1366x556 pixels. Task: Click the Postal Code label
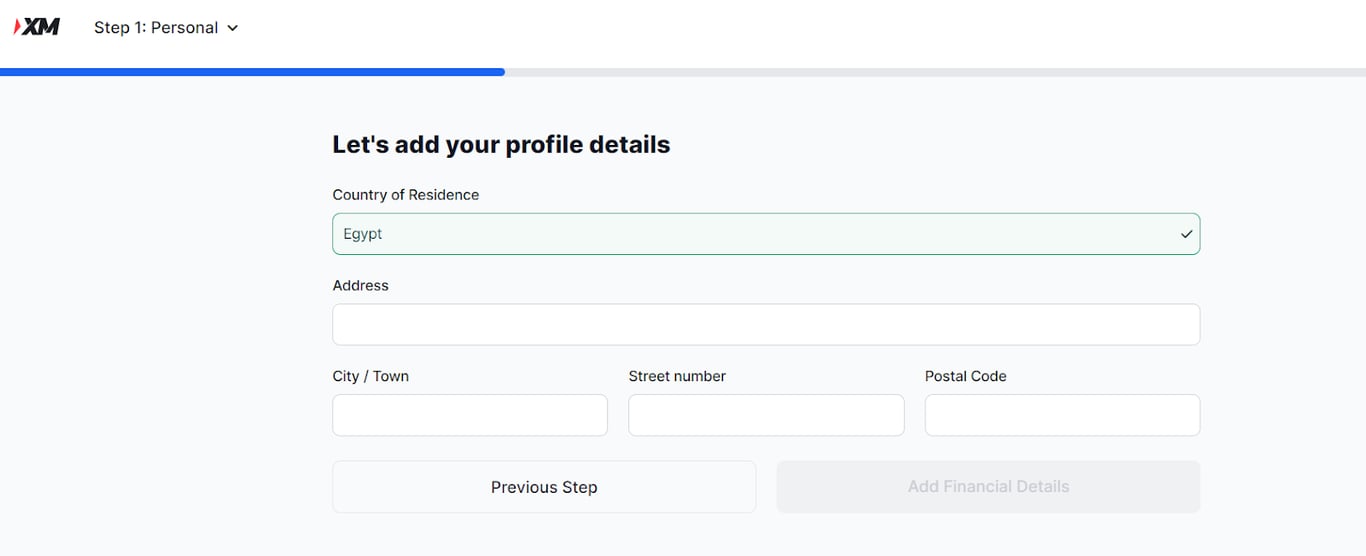[x=965, y=376]
